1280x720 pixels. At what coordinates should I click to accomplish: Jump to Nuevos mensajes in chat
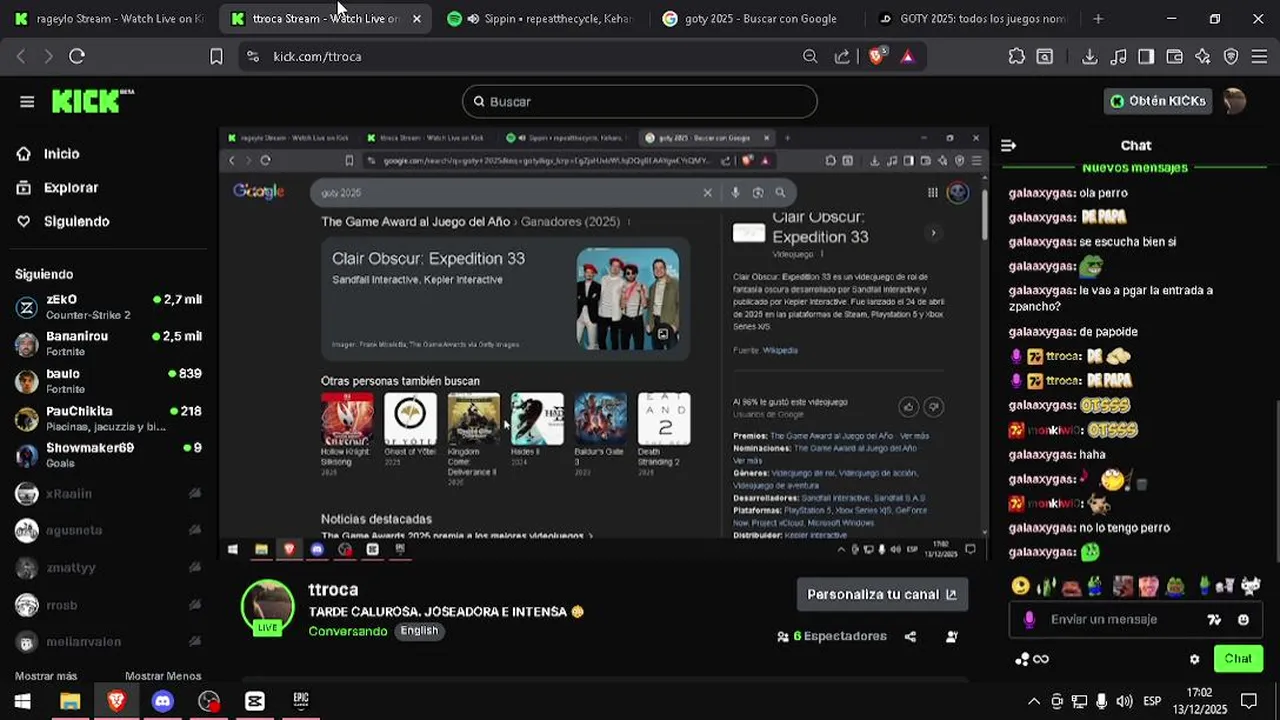[x=1135, y=168]
